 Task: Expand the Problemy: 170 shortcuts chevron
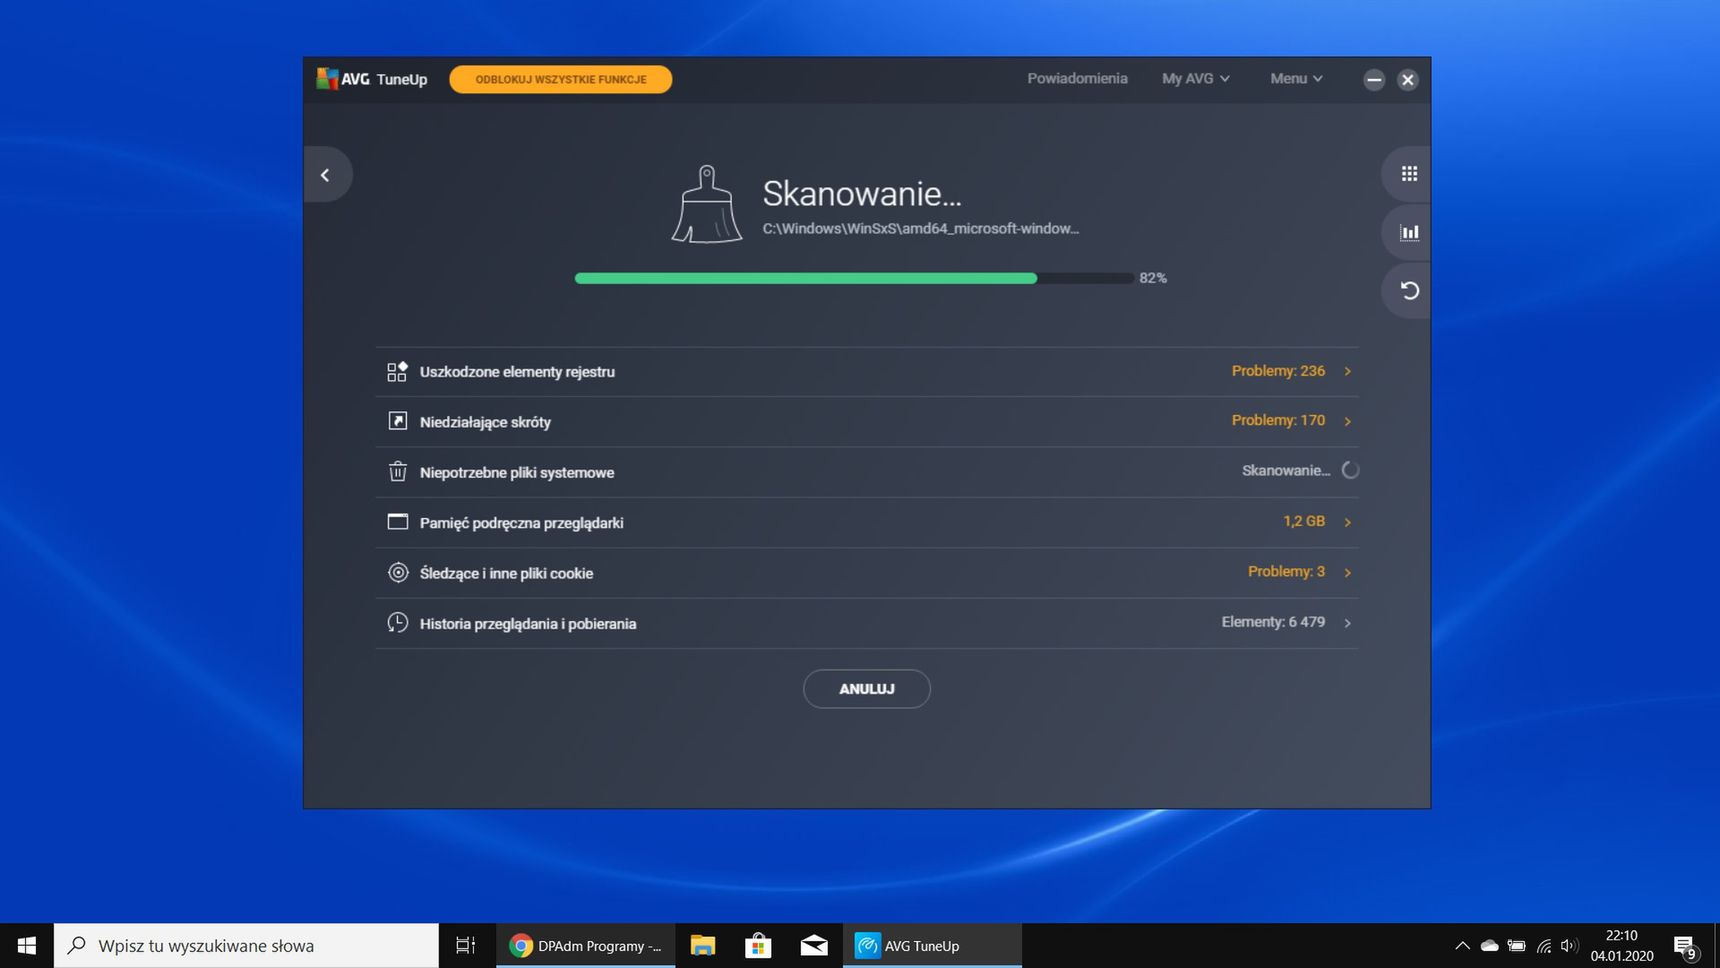pyautogui.click(x=1348, y=421)
